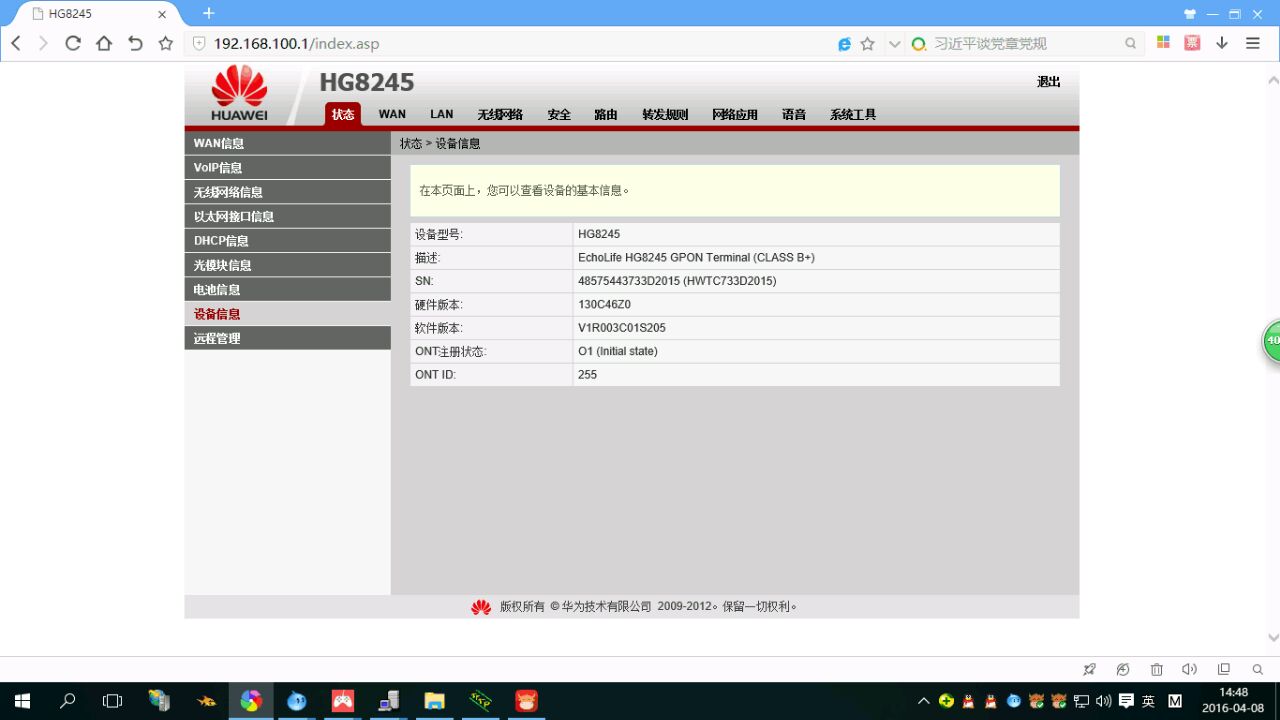This screenshot has width=1280, height=720.
Task: Open the 语音 voice tab
Action: (x=794, y=115)
